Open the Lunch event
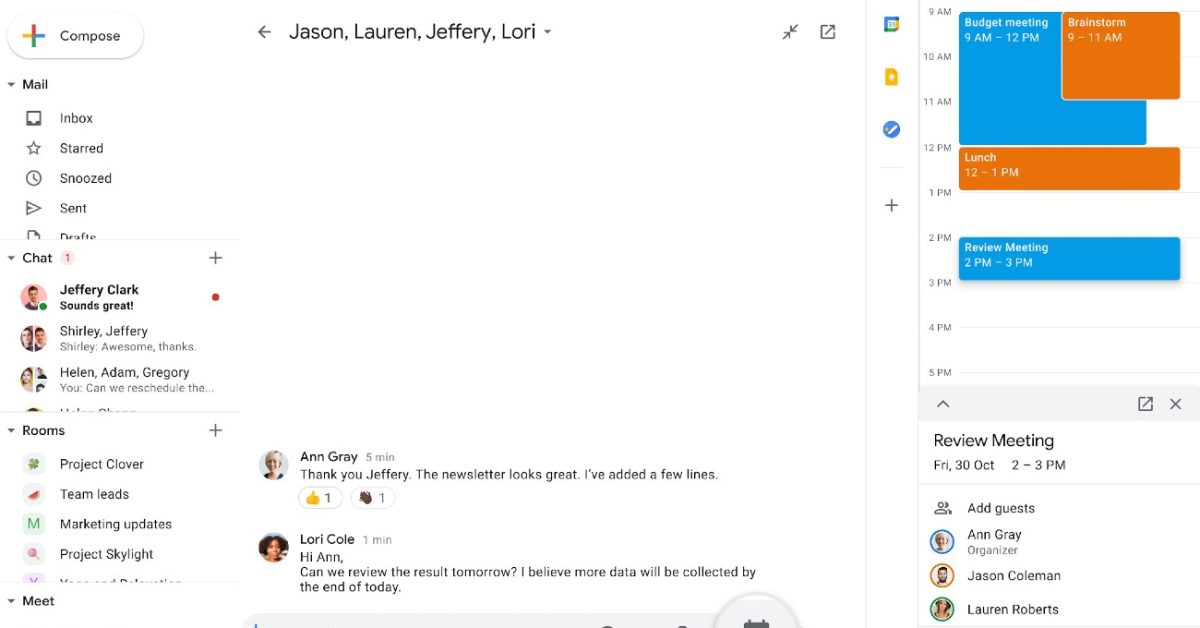Image resolution: width=1200 pixels, height=628 pixels. coord(1069,169)
